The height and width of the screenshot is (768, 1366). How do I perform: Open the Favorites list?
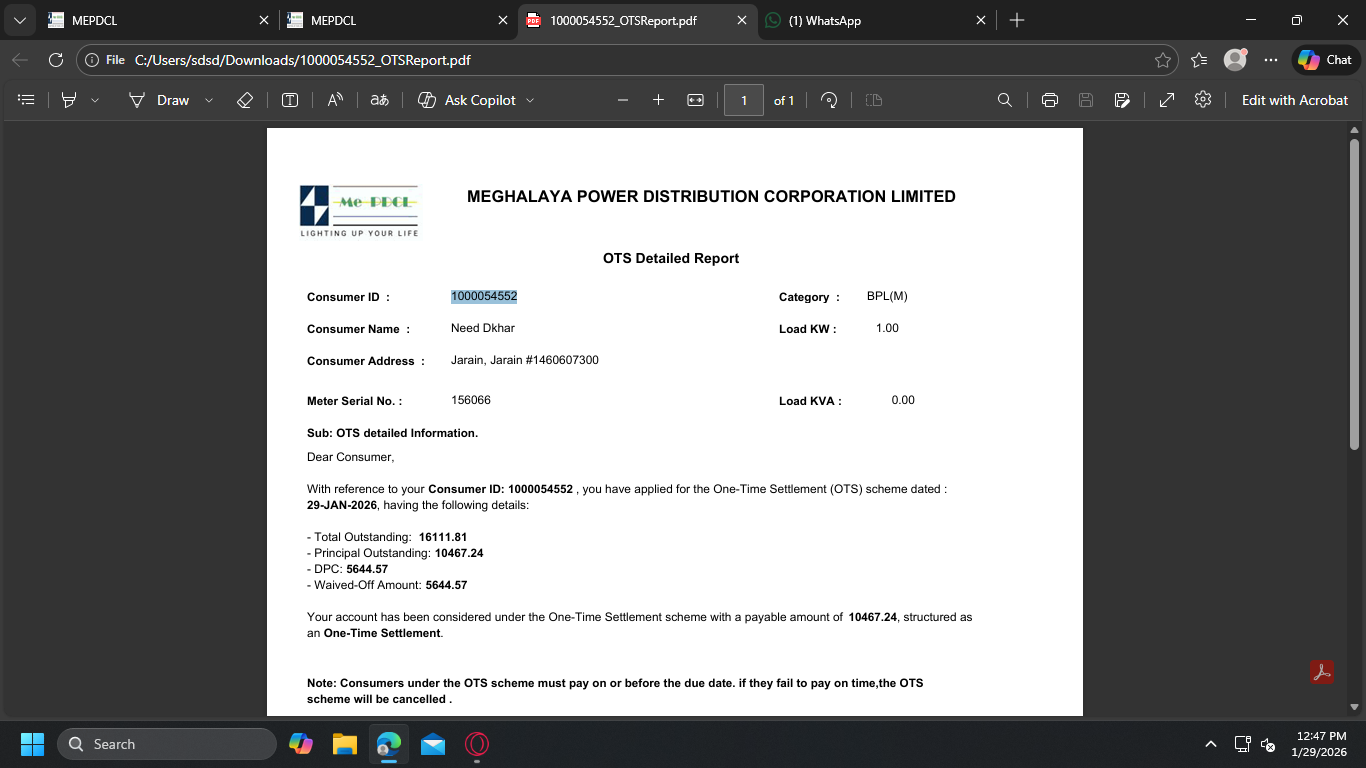coord(1199,60)
